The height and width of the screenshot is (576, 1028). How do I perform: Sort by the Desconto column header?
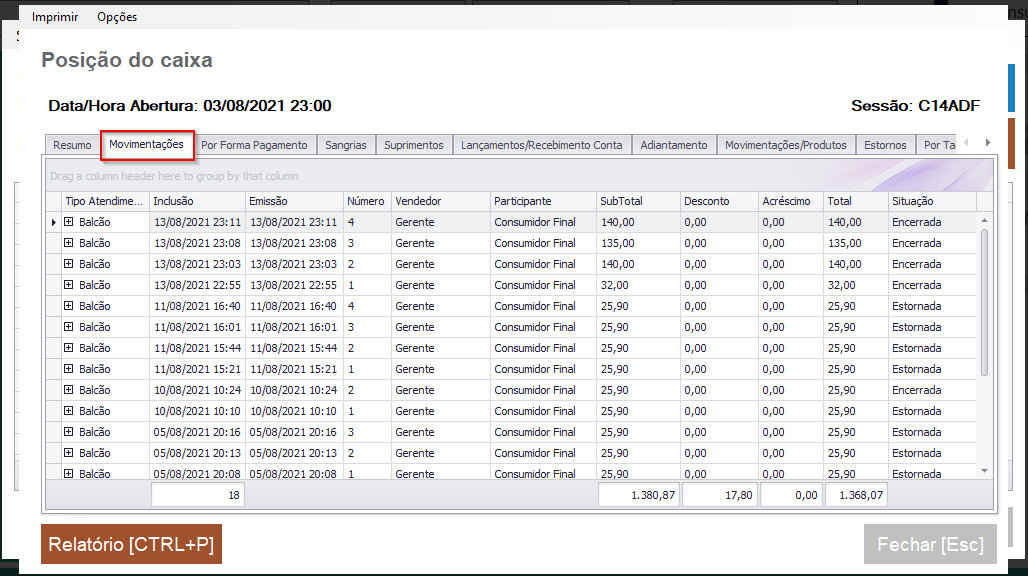click(x=719, y=201)
